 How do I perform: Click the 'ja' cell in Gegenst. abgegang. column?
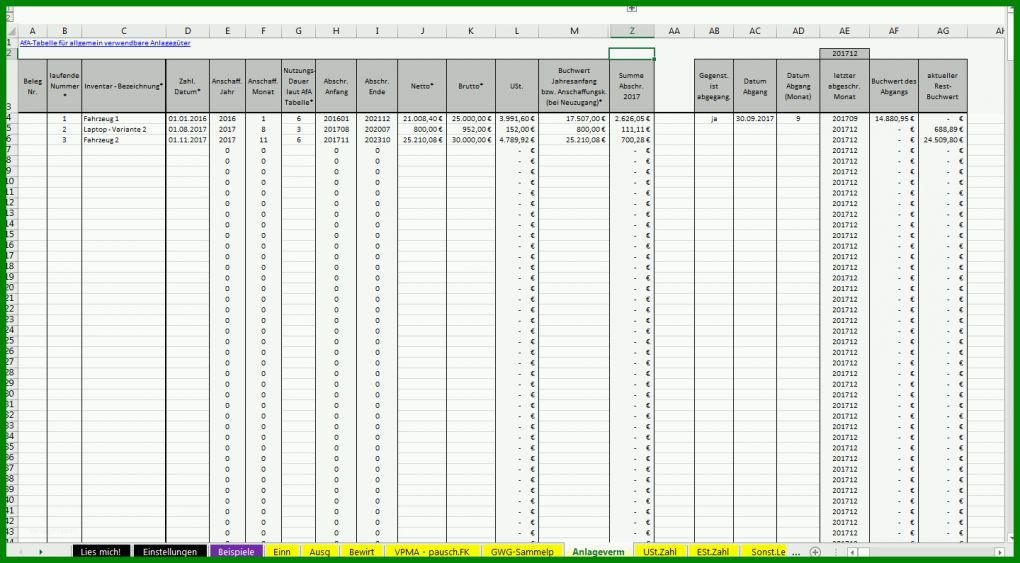coord(714,119)
